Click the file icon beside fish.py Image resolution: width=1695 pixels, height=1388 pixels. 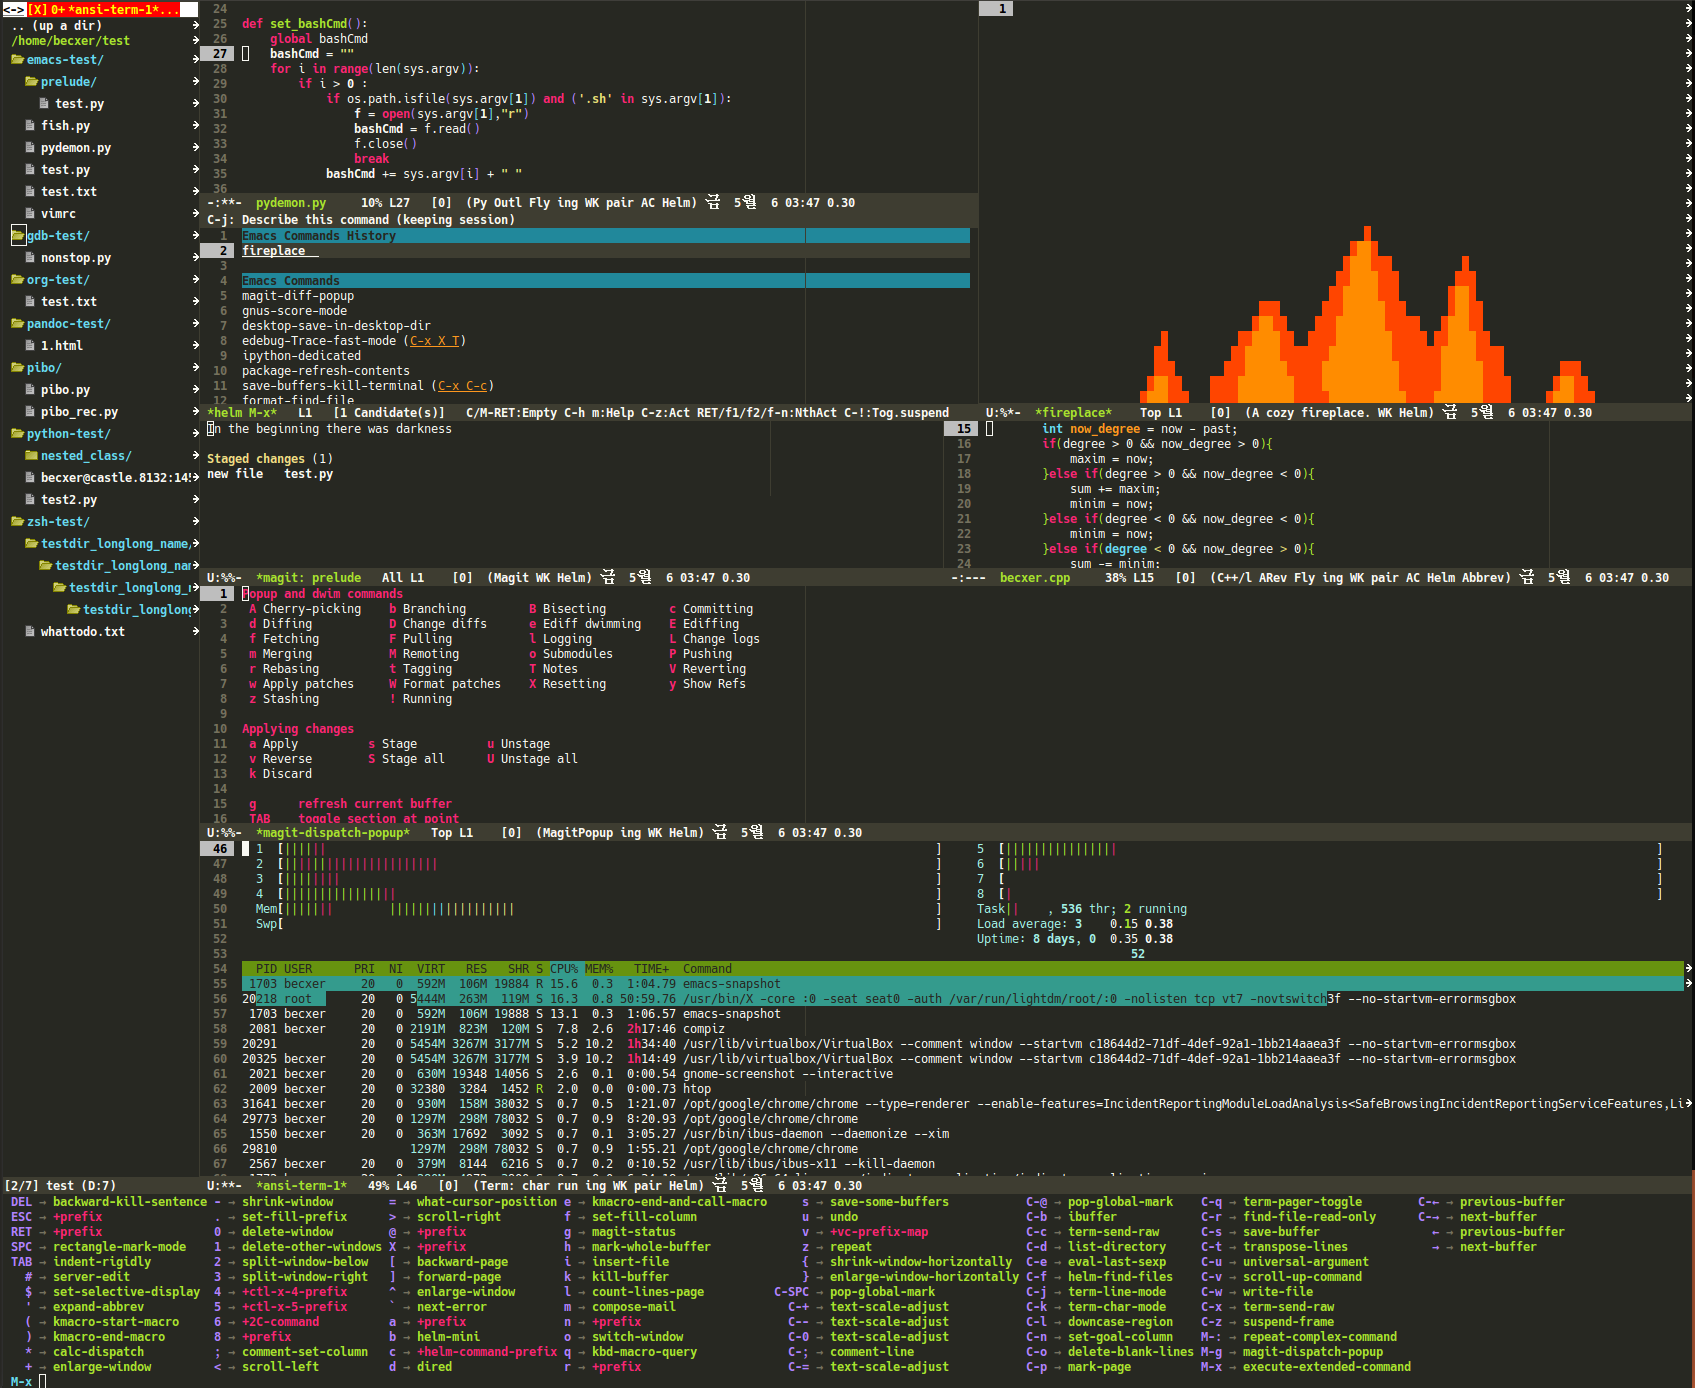click(31, 126)
